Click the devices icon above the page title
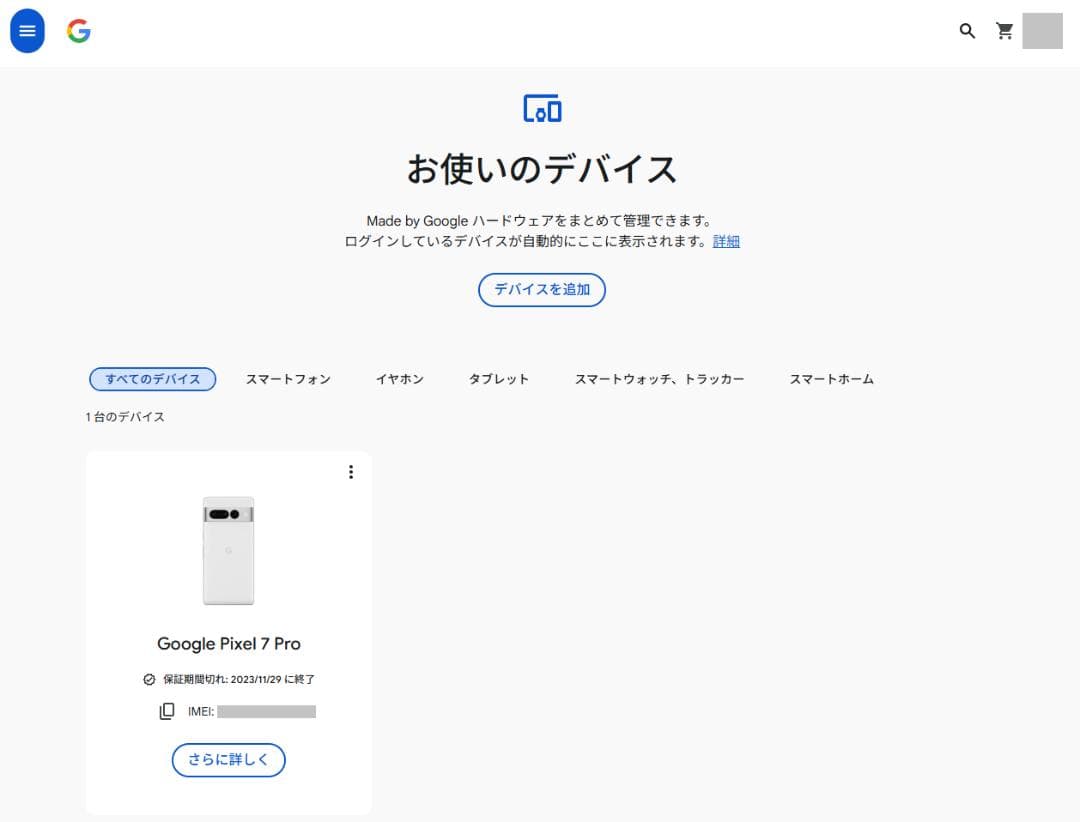 [541, 109]
